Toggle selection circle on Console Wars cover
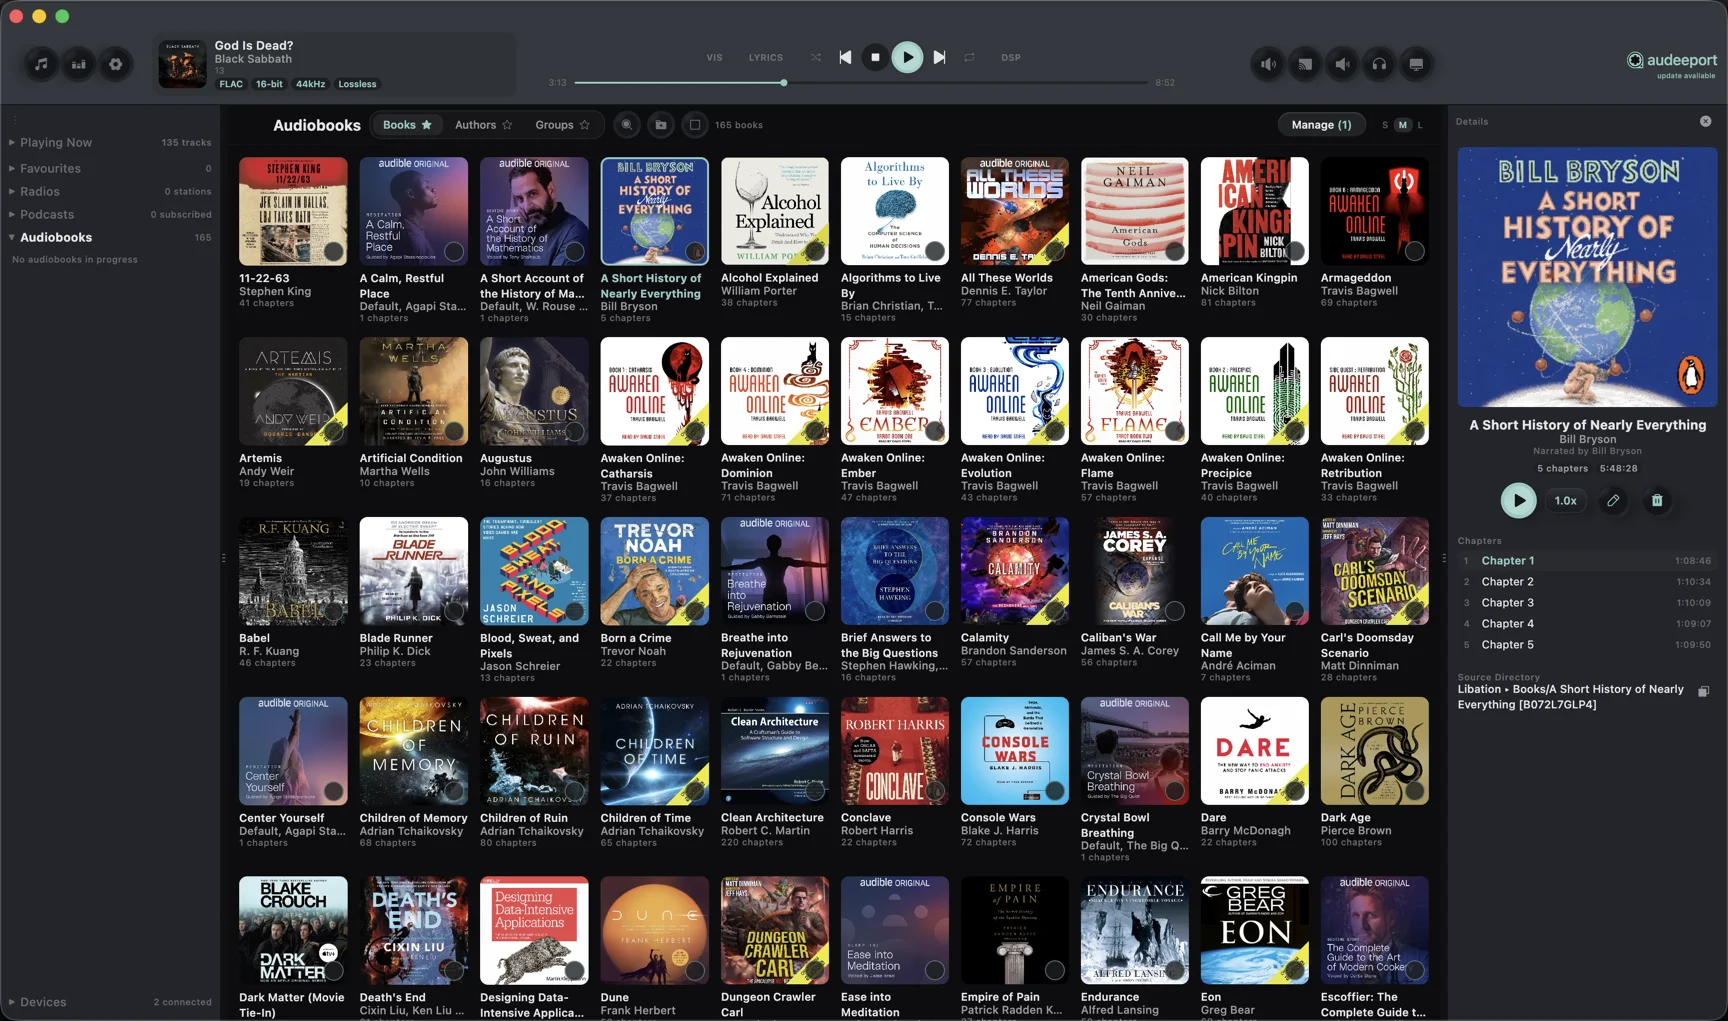The width and height of the screenshot is (1728, 1021). [1055, 791]
